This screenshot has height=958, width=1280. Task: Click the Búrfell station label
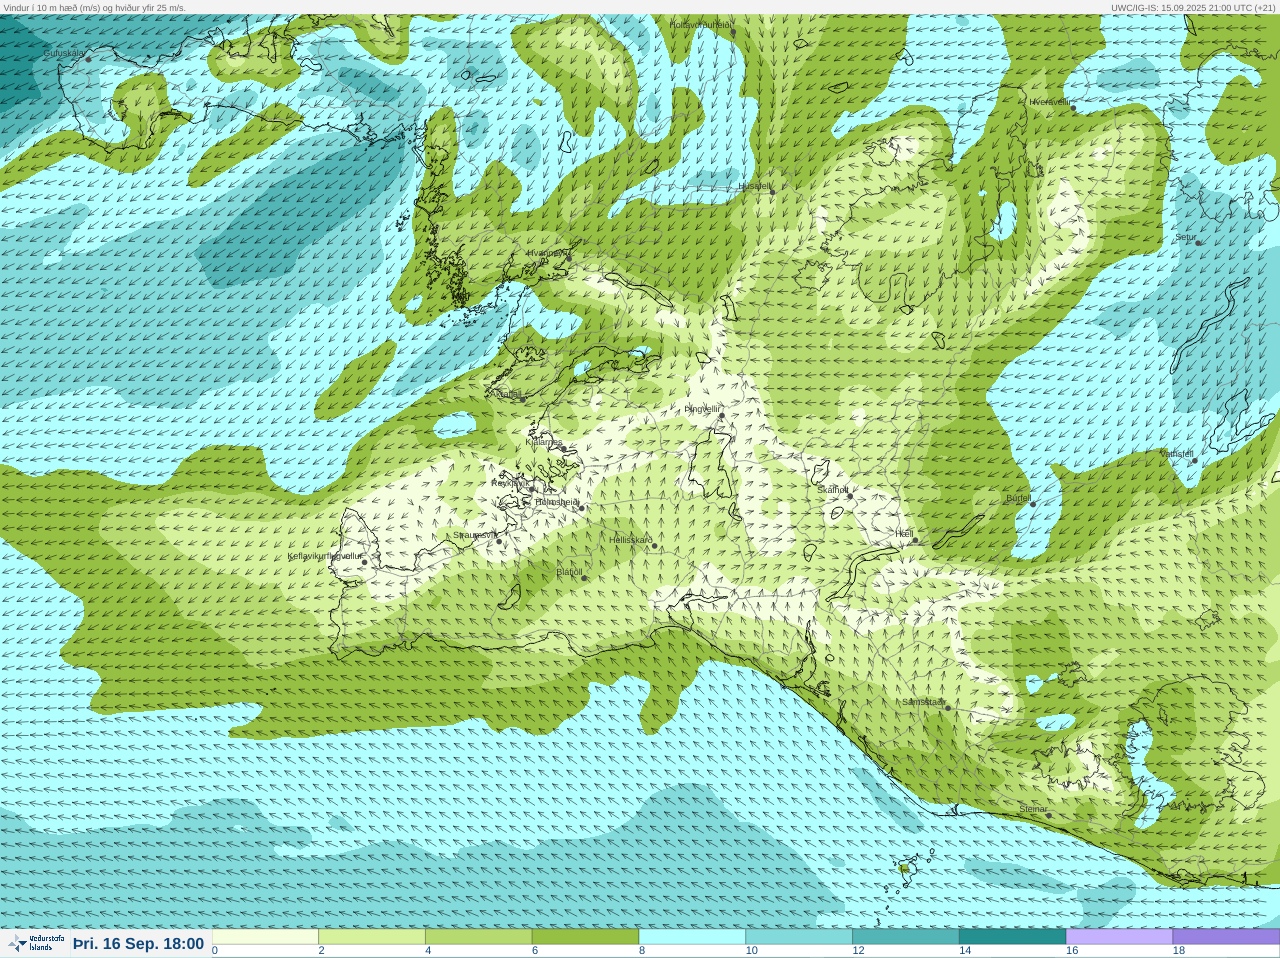(1018, 498)
